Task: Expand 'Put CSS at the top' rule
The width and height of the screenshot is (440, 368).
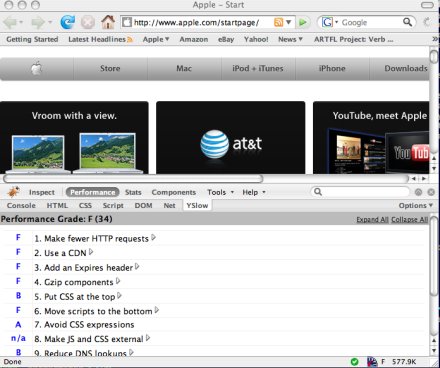Action: click(x=120, y=296)
